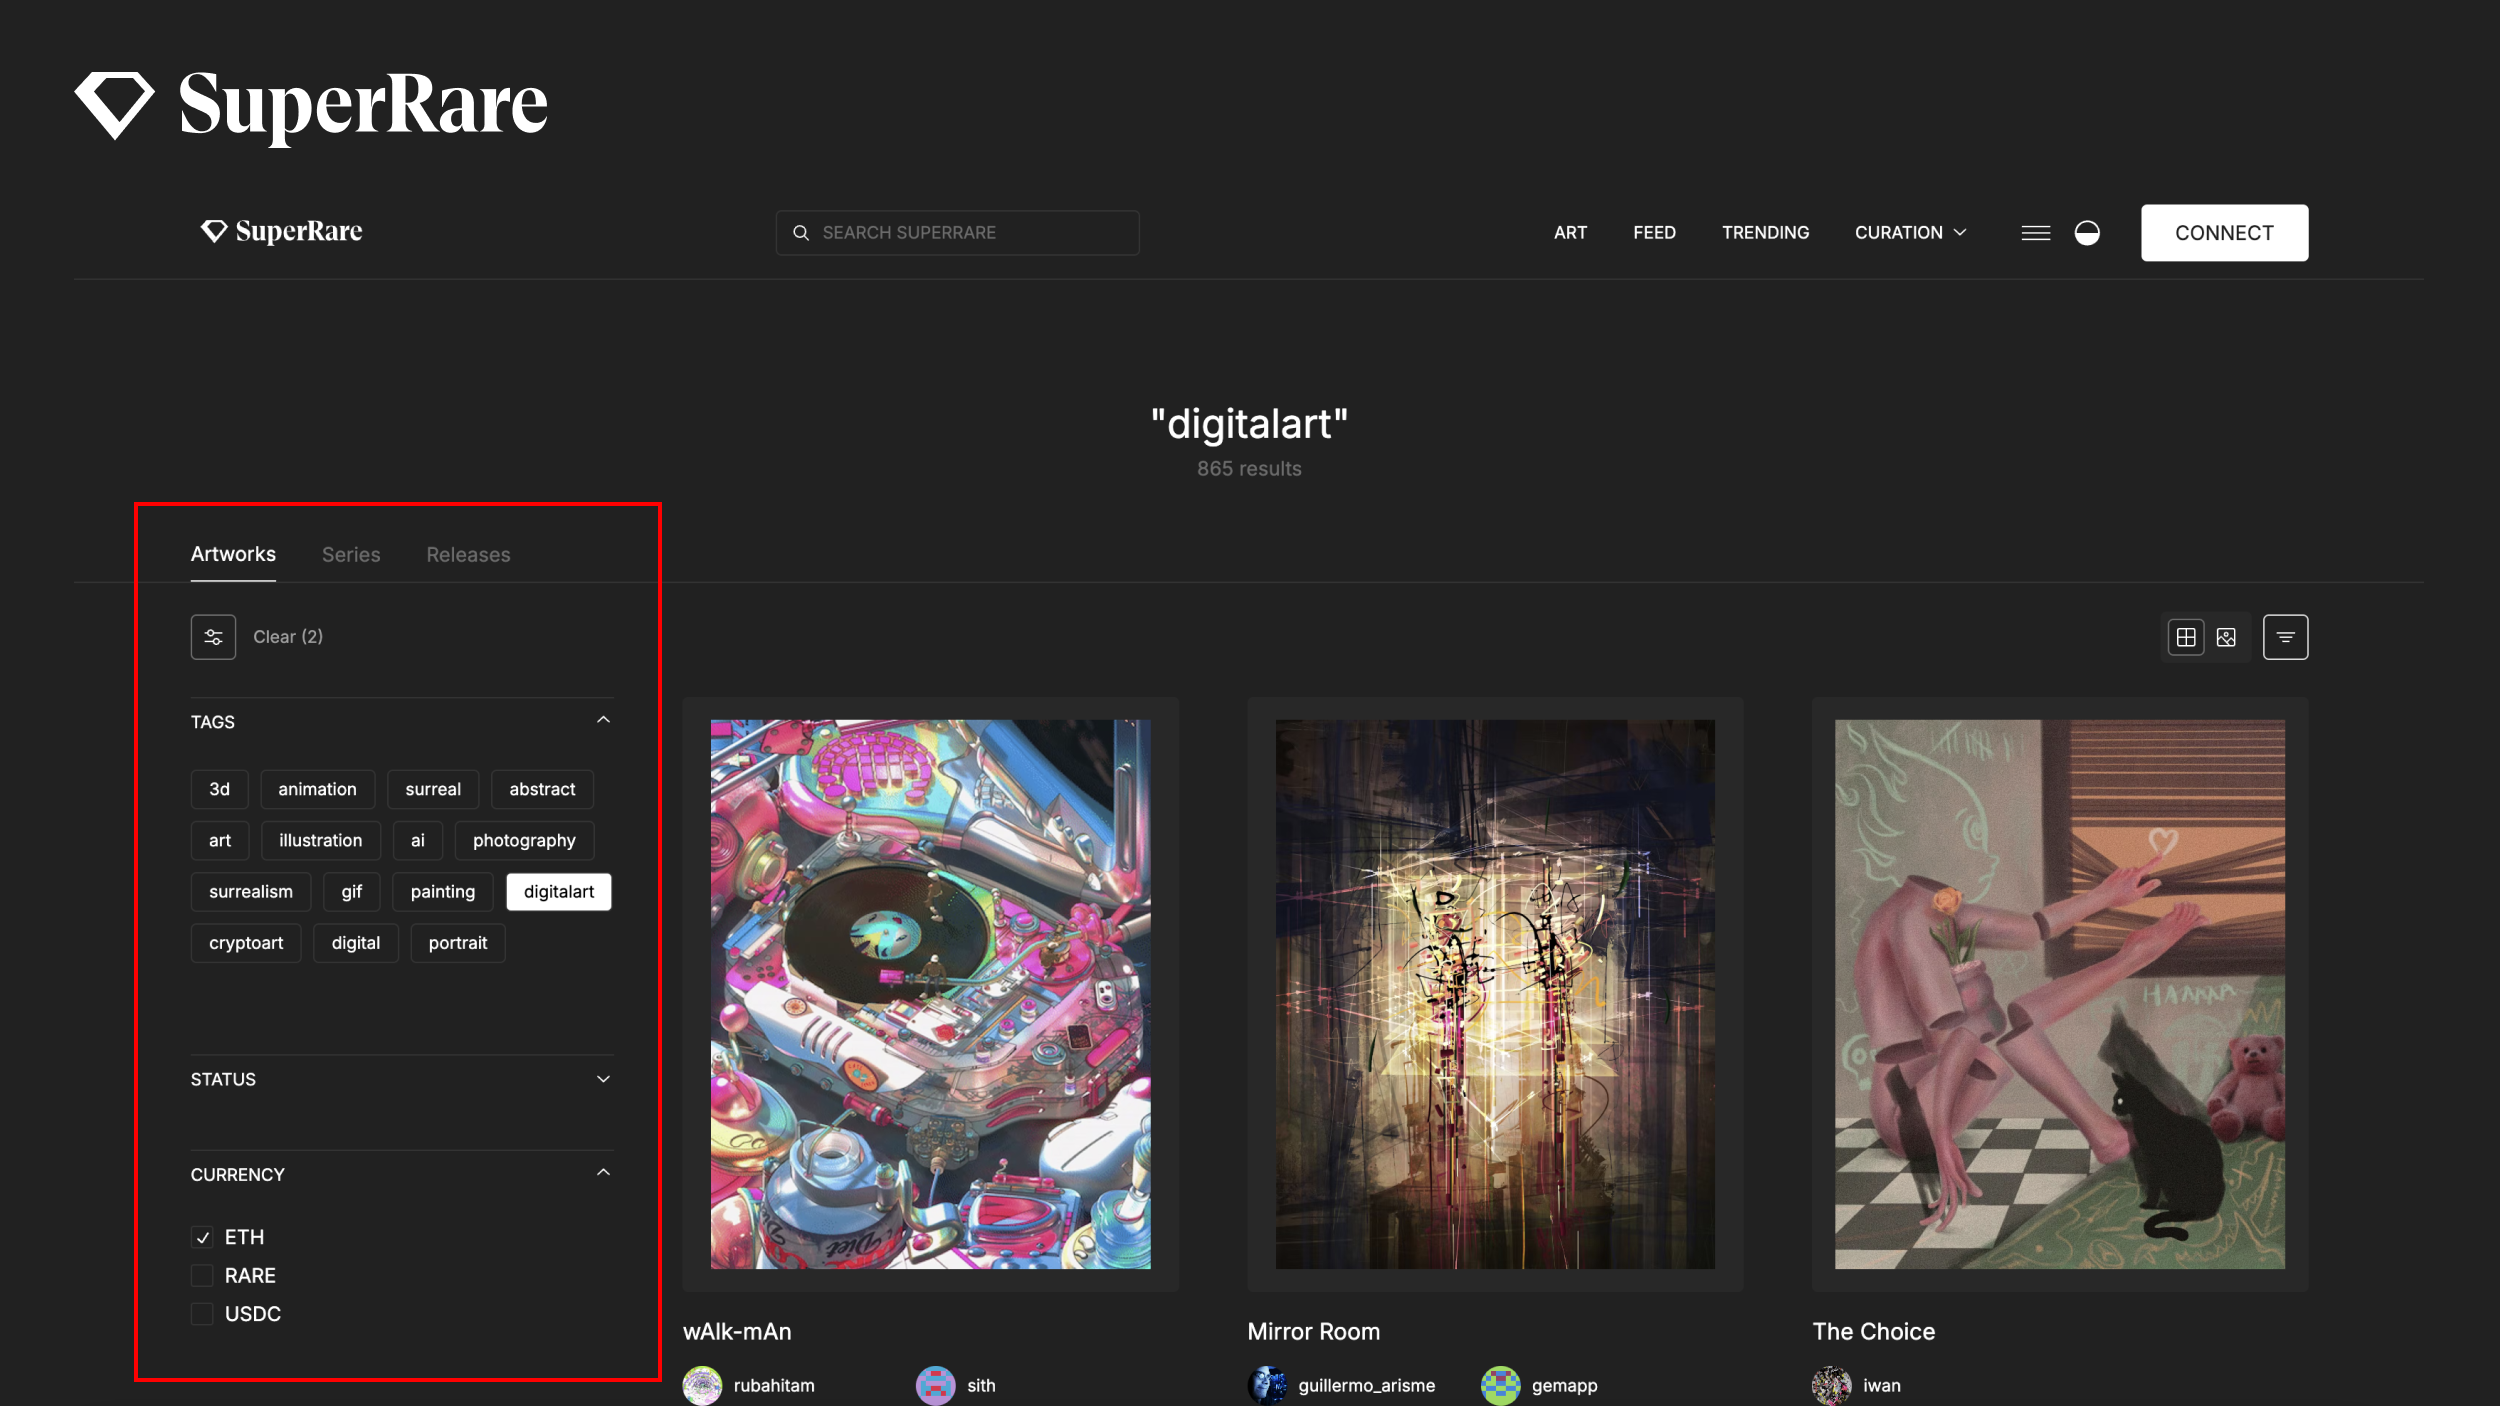The image size is (2500, 1406).
Task: Click Clear (2) filters link
Action: coord(288,637)
